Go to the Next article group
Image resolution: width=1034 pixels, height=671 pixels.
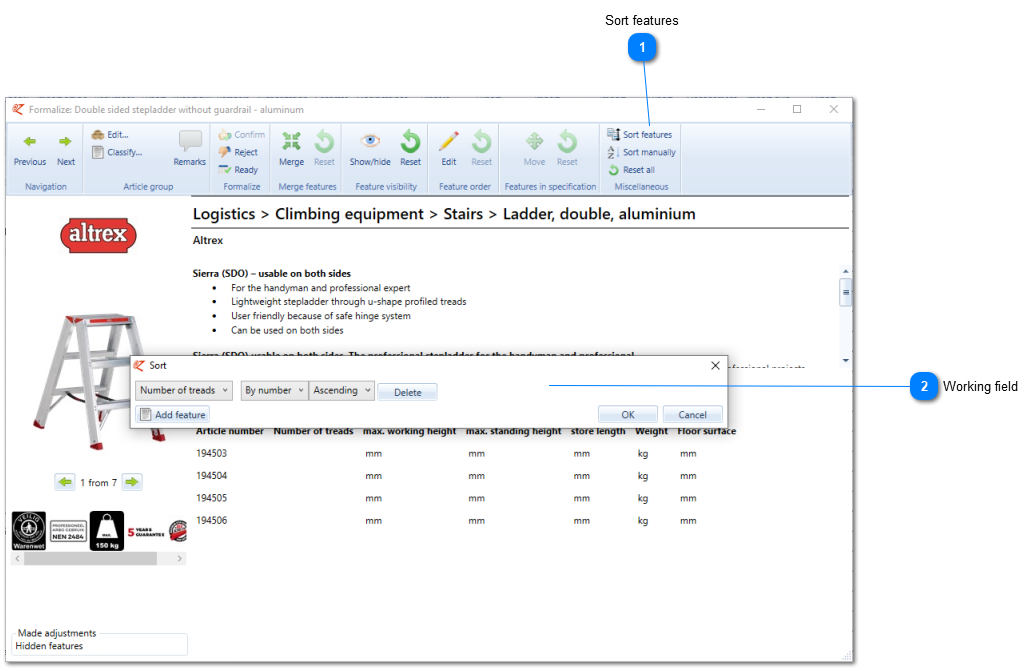[x=65, y=150]
